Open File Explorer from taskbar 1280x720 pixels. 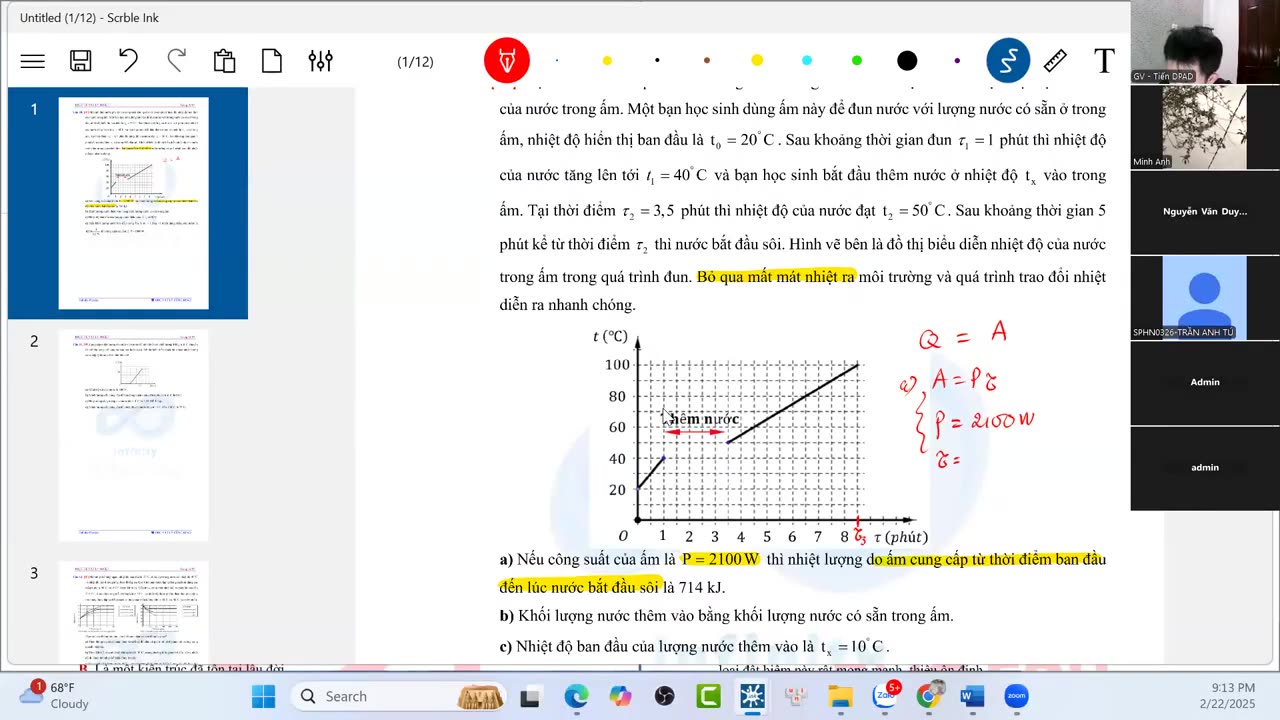tap(840, 696)
